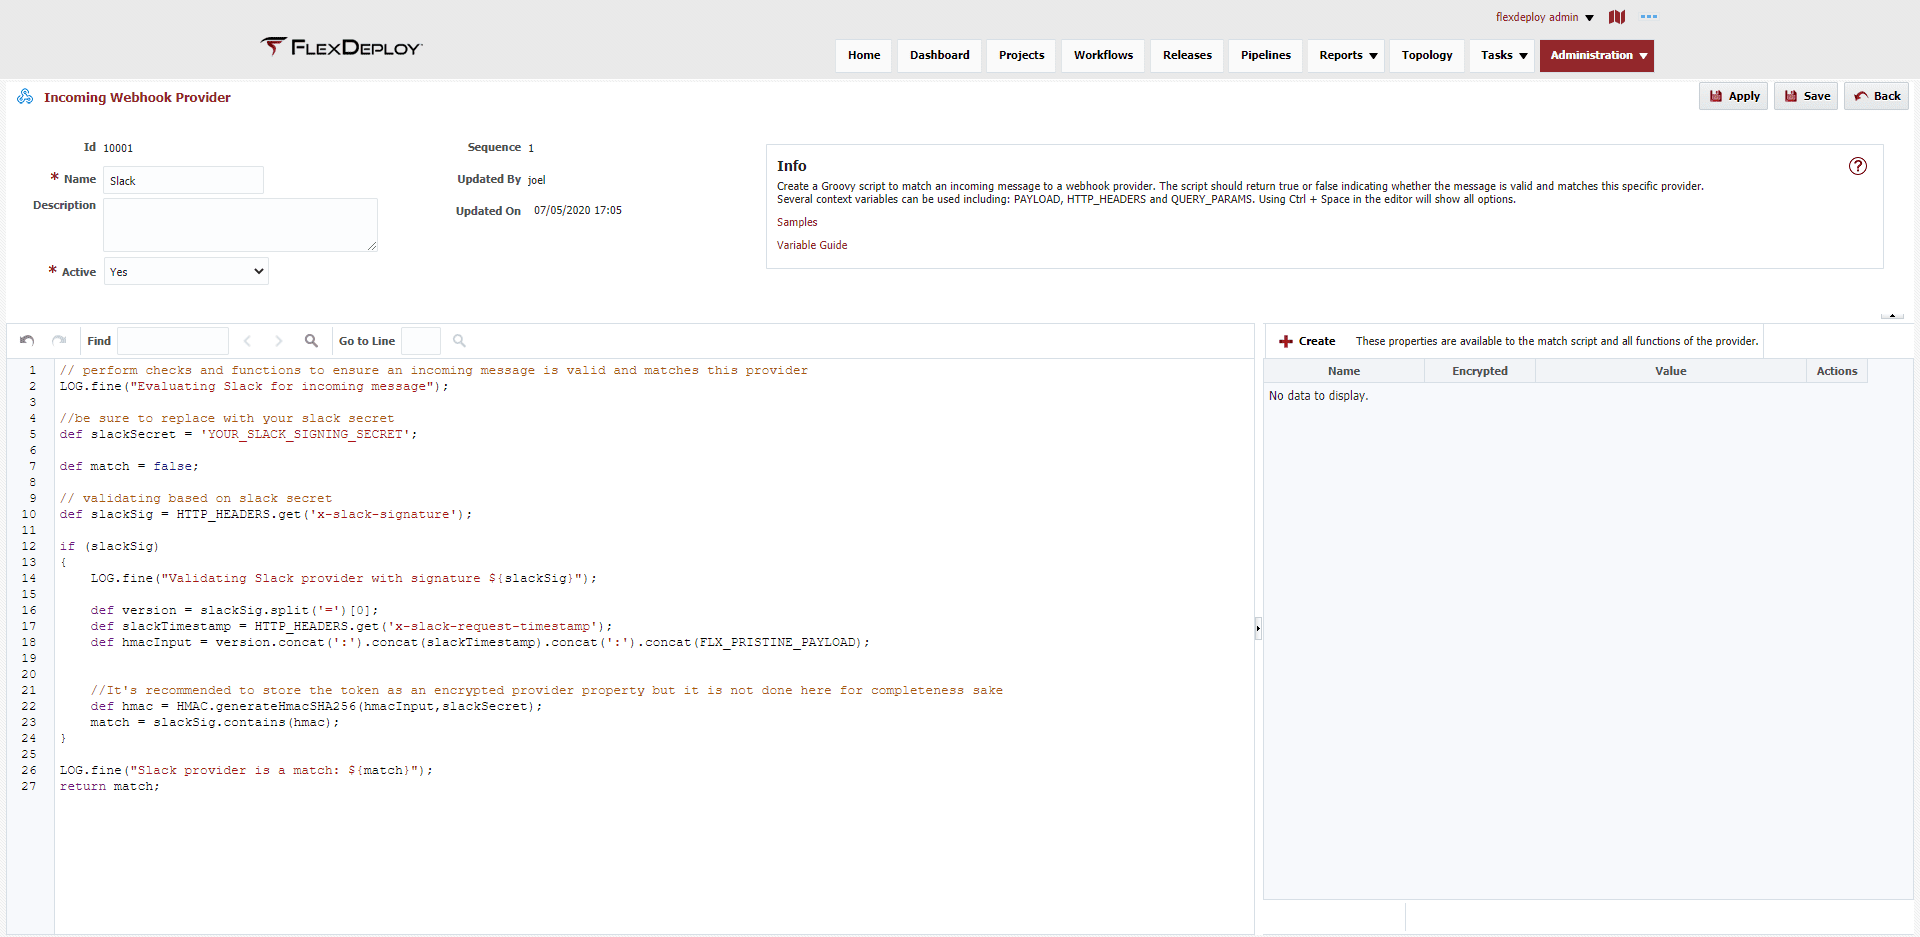
Task: Open the Variable Guide link
Action: 812,245
